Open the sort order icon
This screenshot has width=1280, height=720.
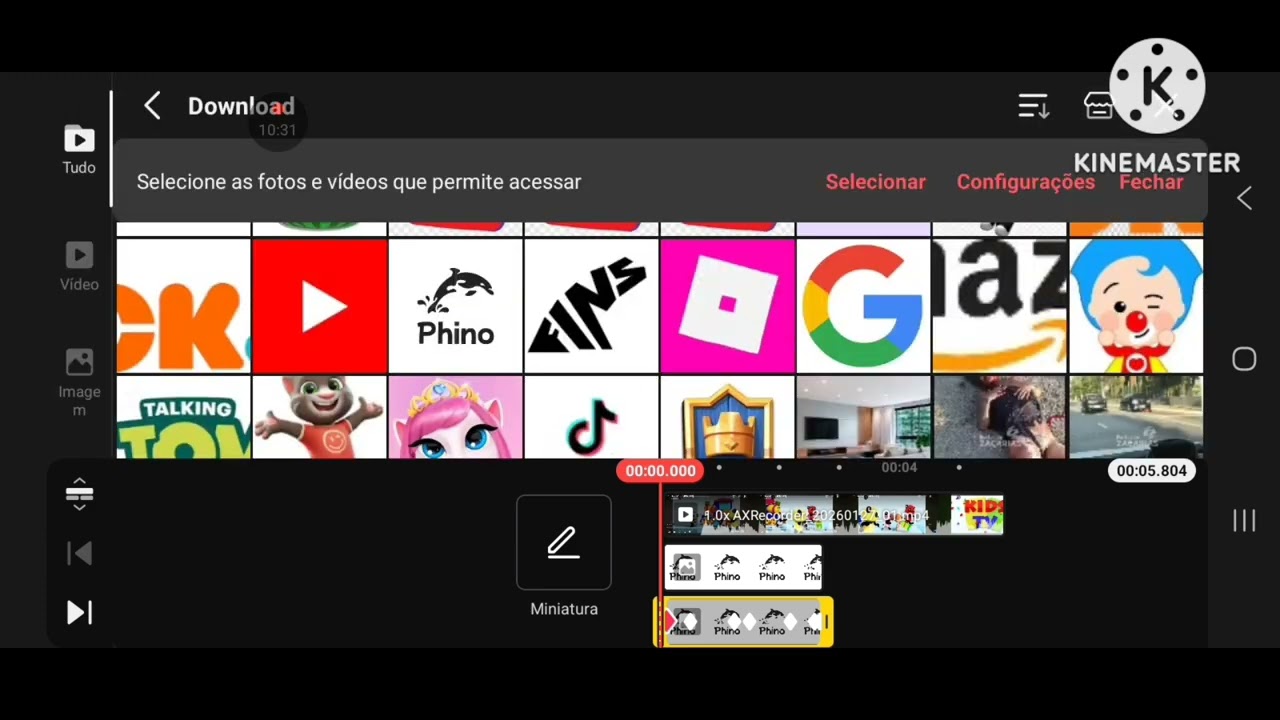(1033, 106)
